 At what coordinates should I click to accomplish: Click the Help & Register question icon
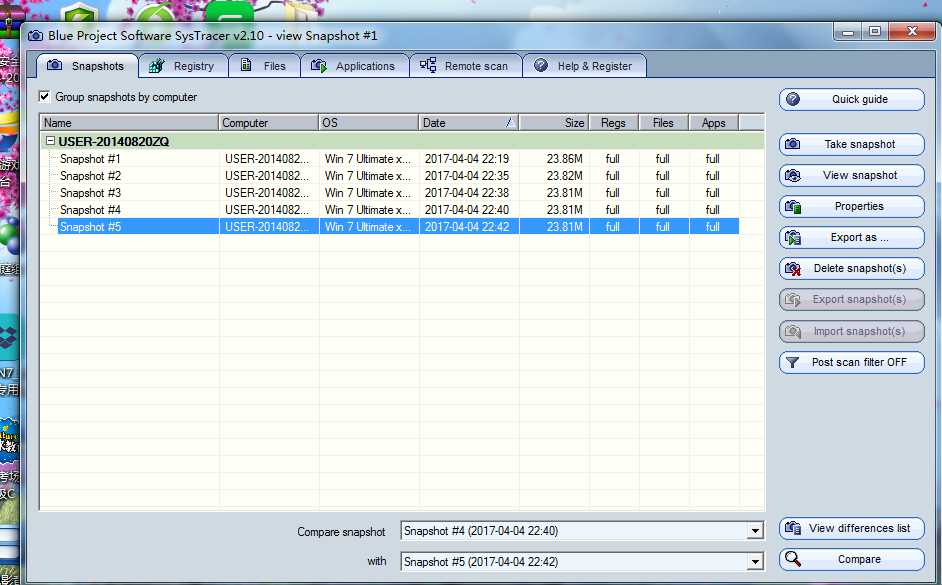click(541, 65)
